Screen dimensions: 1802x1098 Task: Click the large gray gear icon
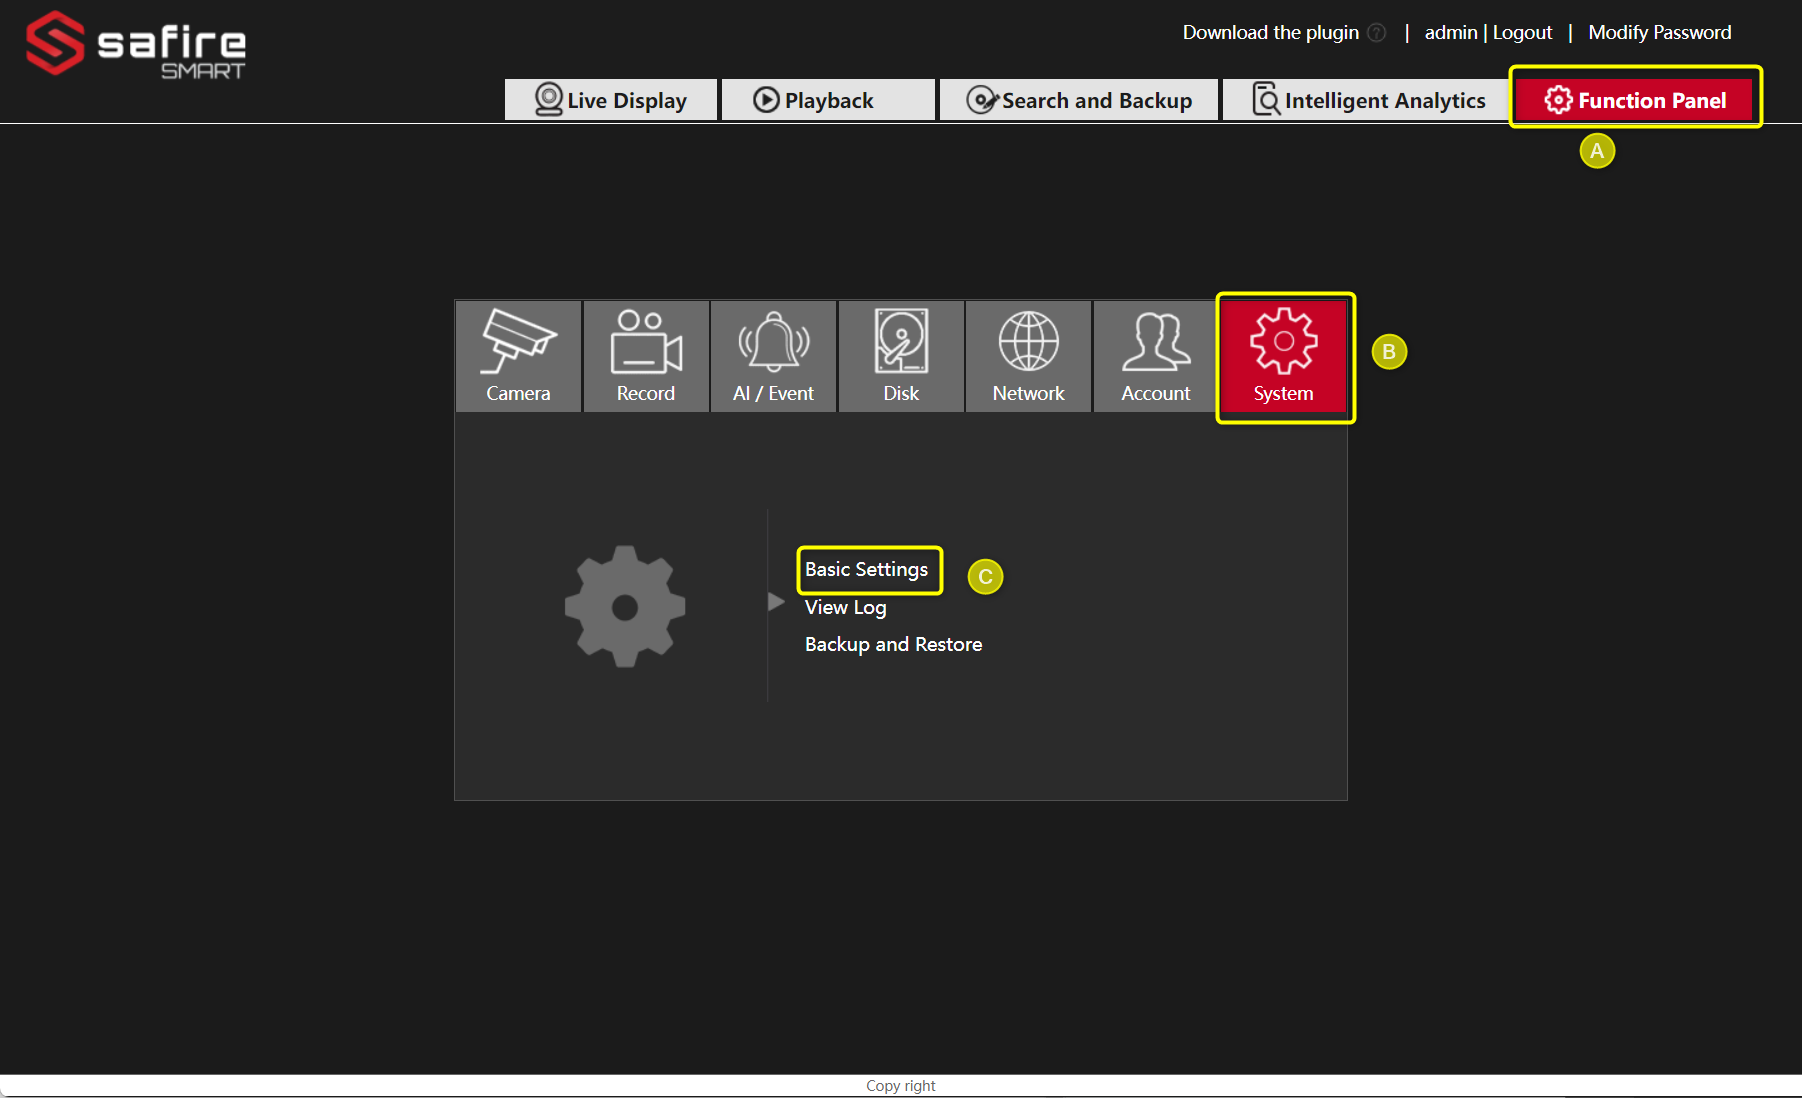[x=625, y=606]
